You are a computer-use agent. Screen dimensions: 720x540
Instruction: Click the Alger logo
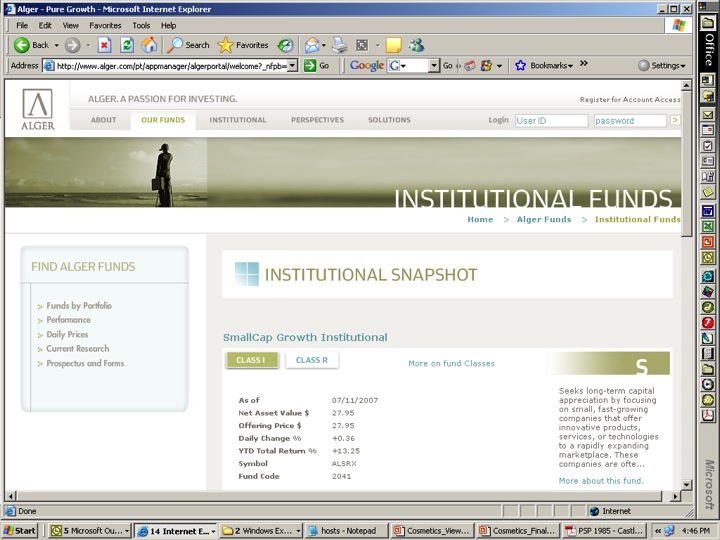point(38,109)
